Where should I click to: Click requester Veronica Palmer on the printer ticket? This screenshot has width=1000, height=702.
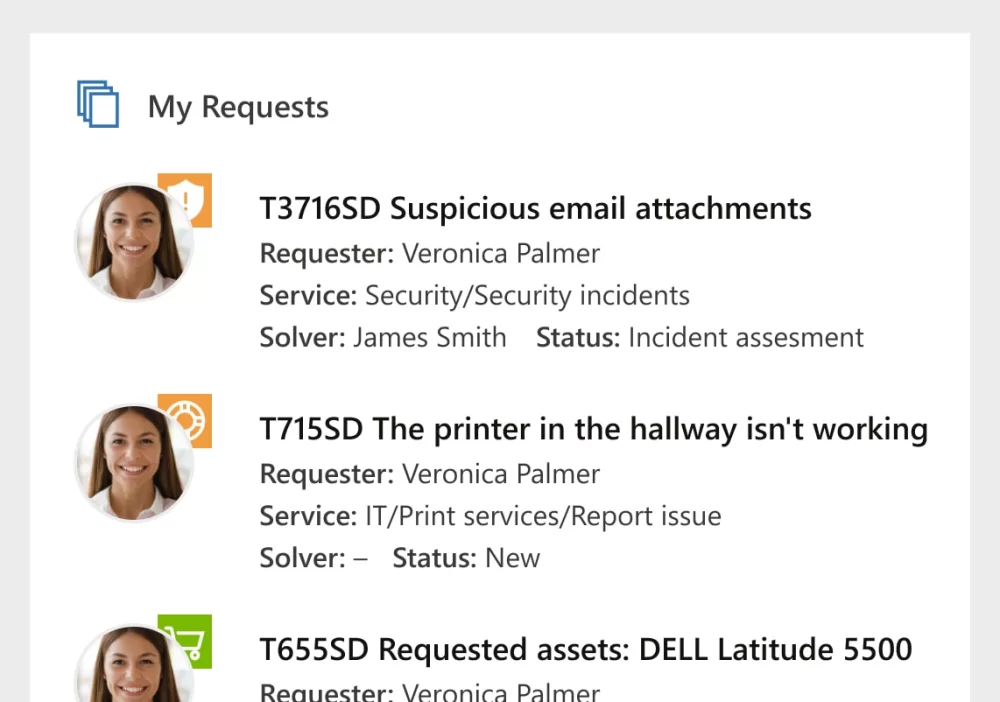500,474
